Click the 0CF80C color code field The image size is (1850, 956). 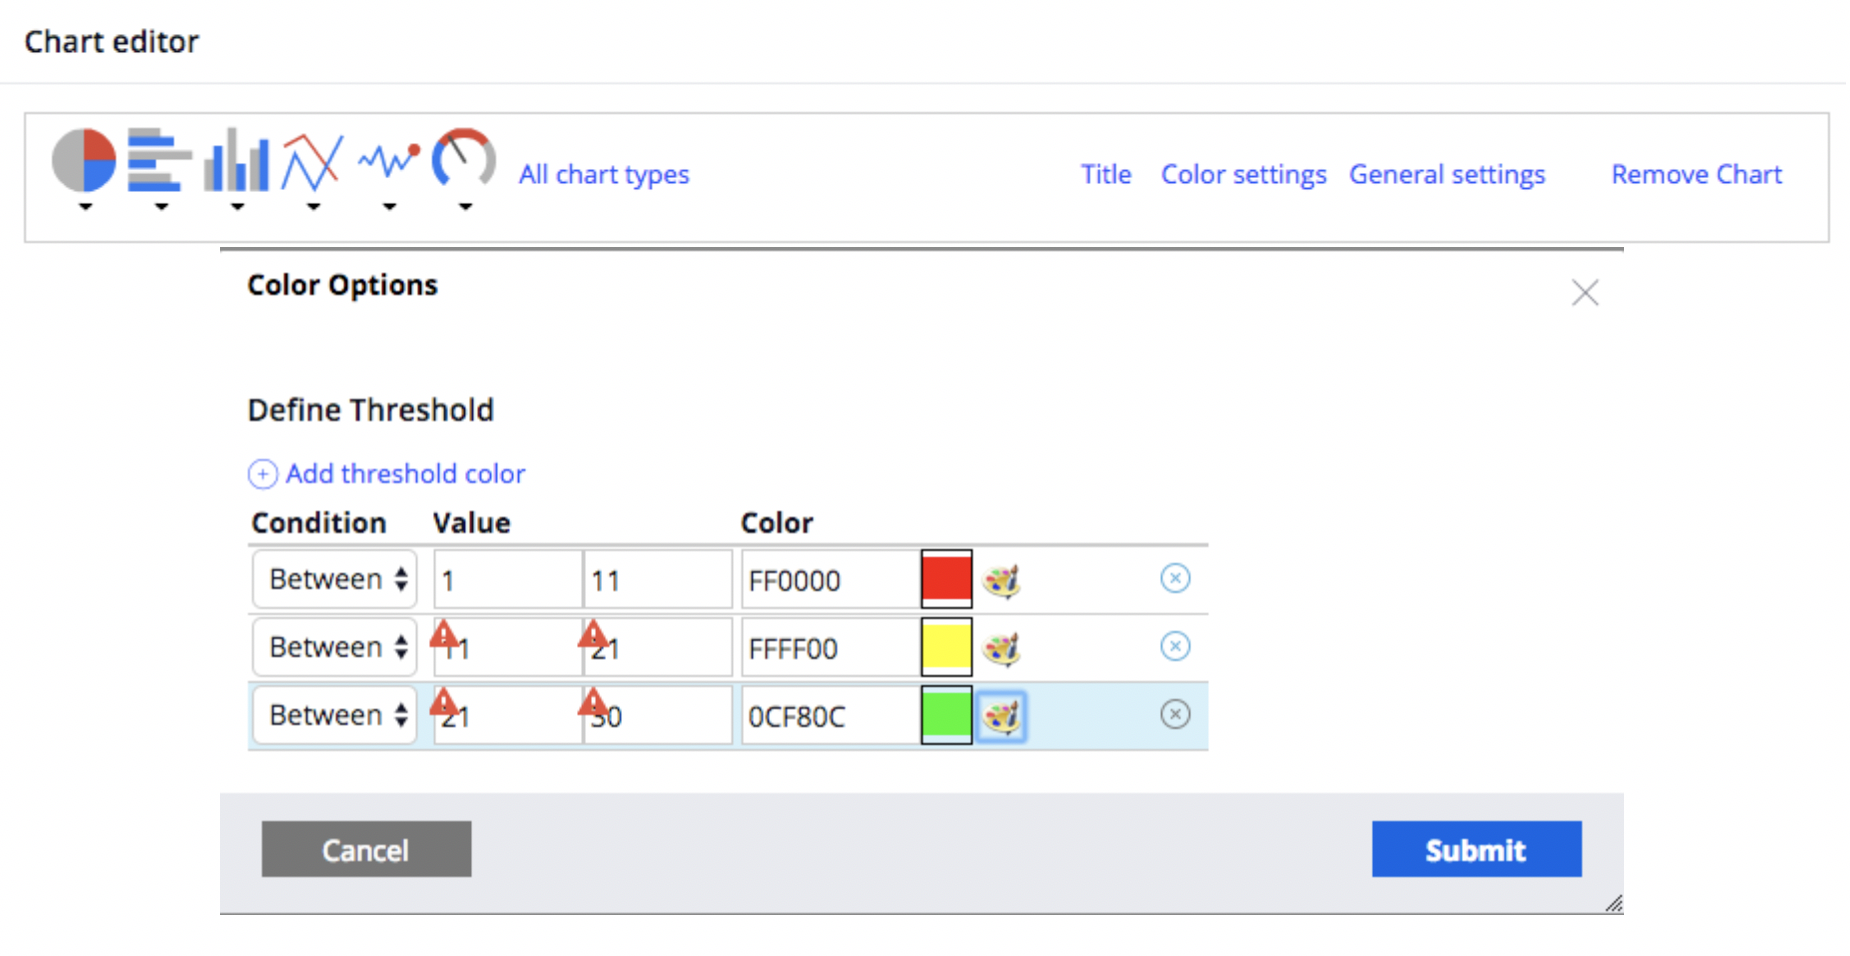831,715
